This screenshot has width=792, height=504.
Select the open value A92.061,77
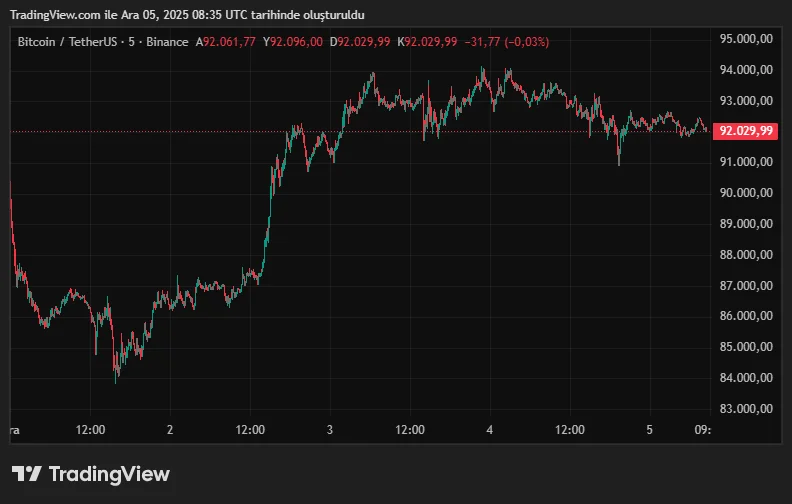pyautogui.click(x=225, y=42)
